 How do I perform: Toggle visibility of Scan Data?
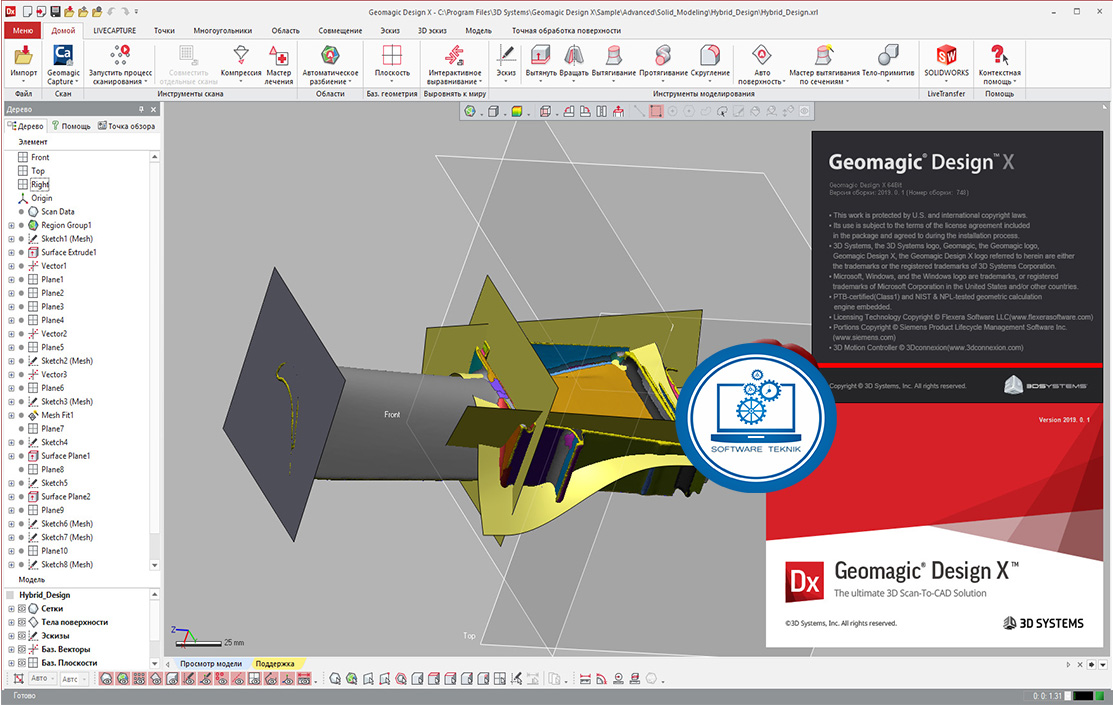point(21,212)
